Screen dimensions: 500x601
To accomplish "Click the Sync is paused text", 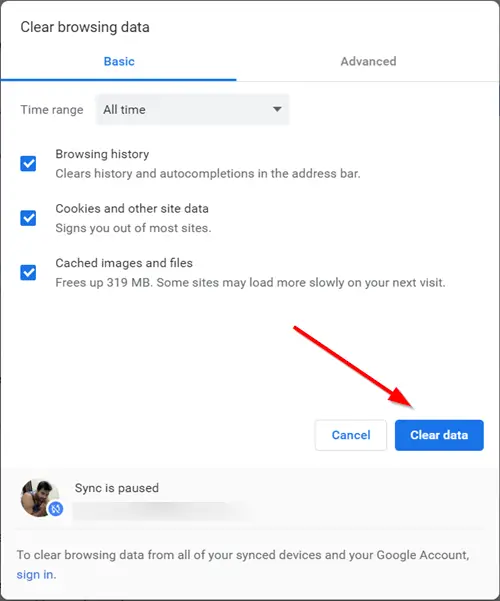I will [117, 488].
